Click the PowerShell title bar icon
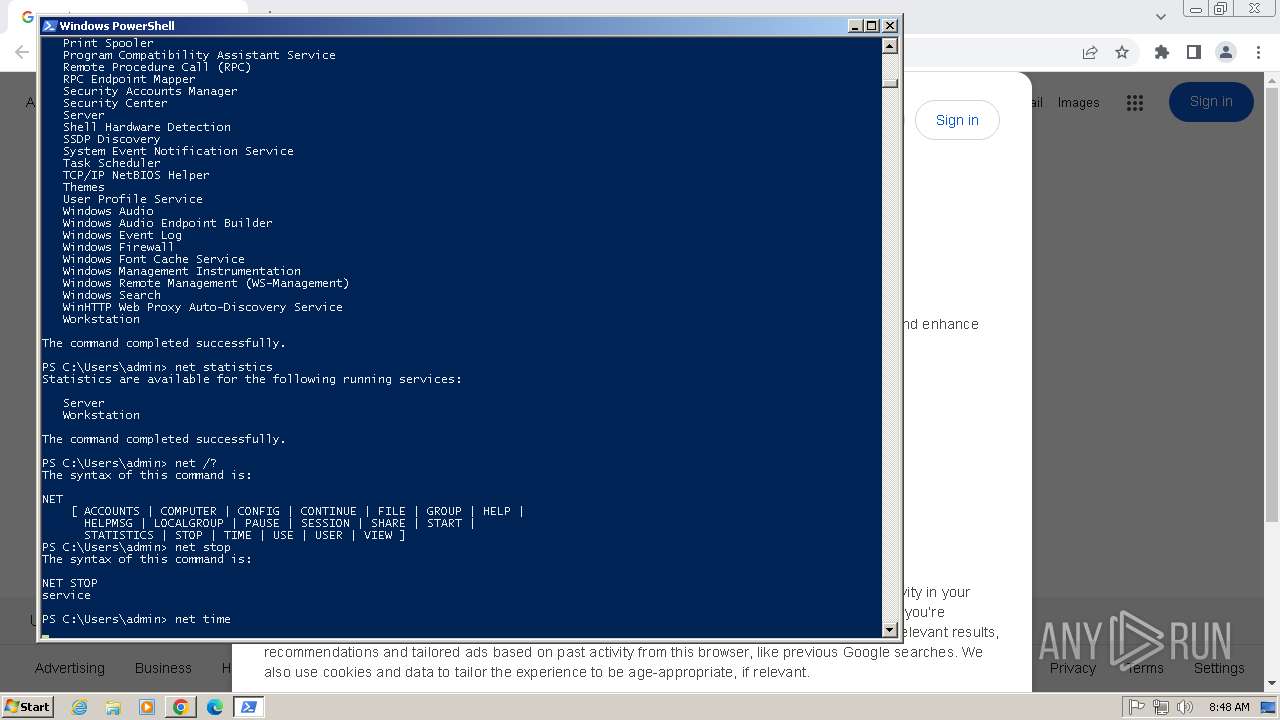Image resolution: width=1280 pixels, height=720 pixels. pyautogui.click(x=49, y=26)
